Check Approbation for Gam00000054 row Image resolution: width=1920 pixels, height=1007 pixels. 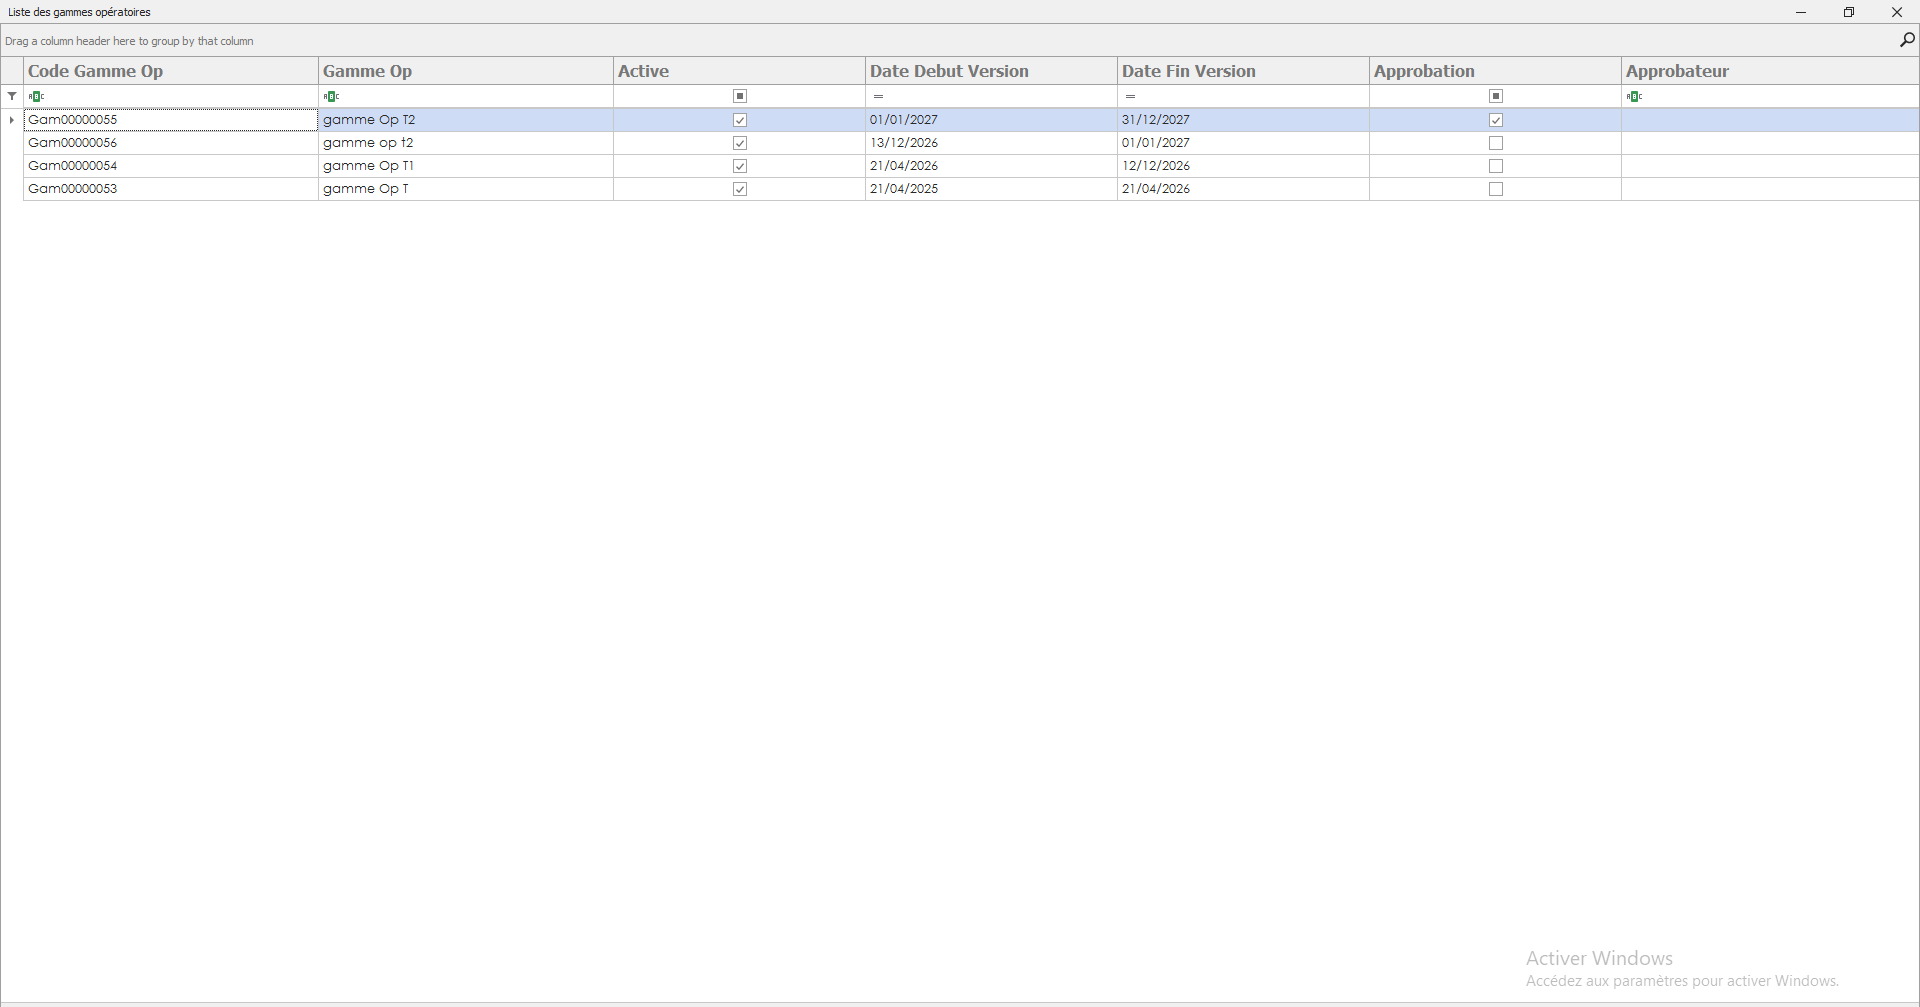1496,166
